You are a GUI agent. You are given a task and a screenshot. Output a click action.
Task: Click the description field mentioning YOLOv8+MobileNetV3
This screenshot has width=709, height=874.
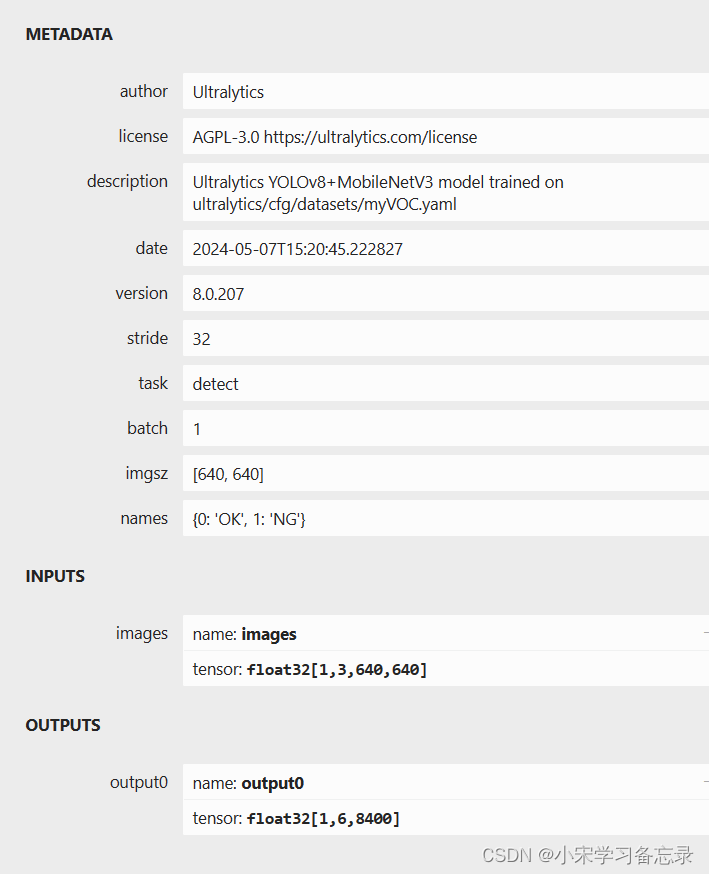pyautogui.click(x=446, y=193)
